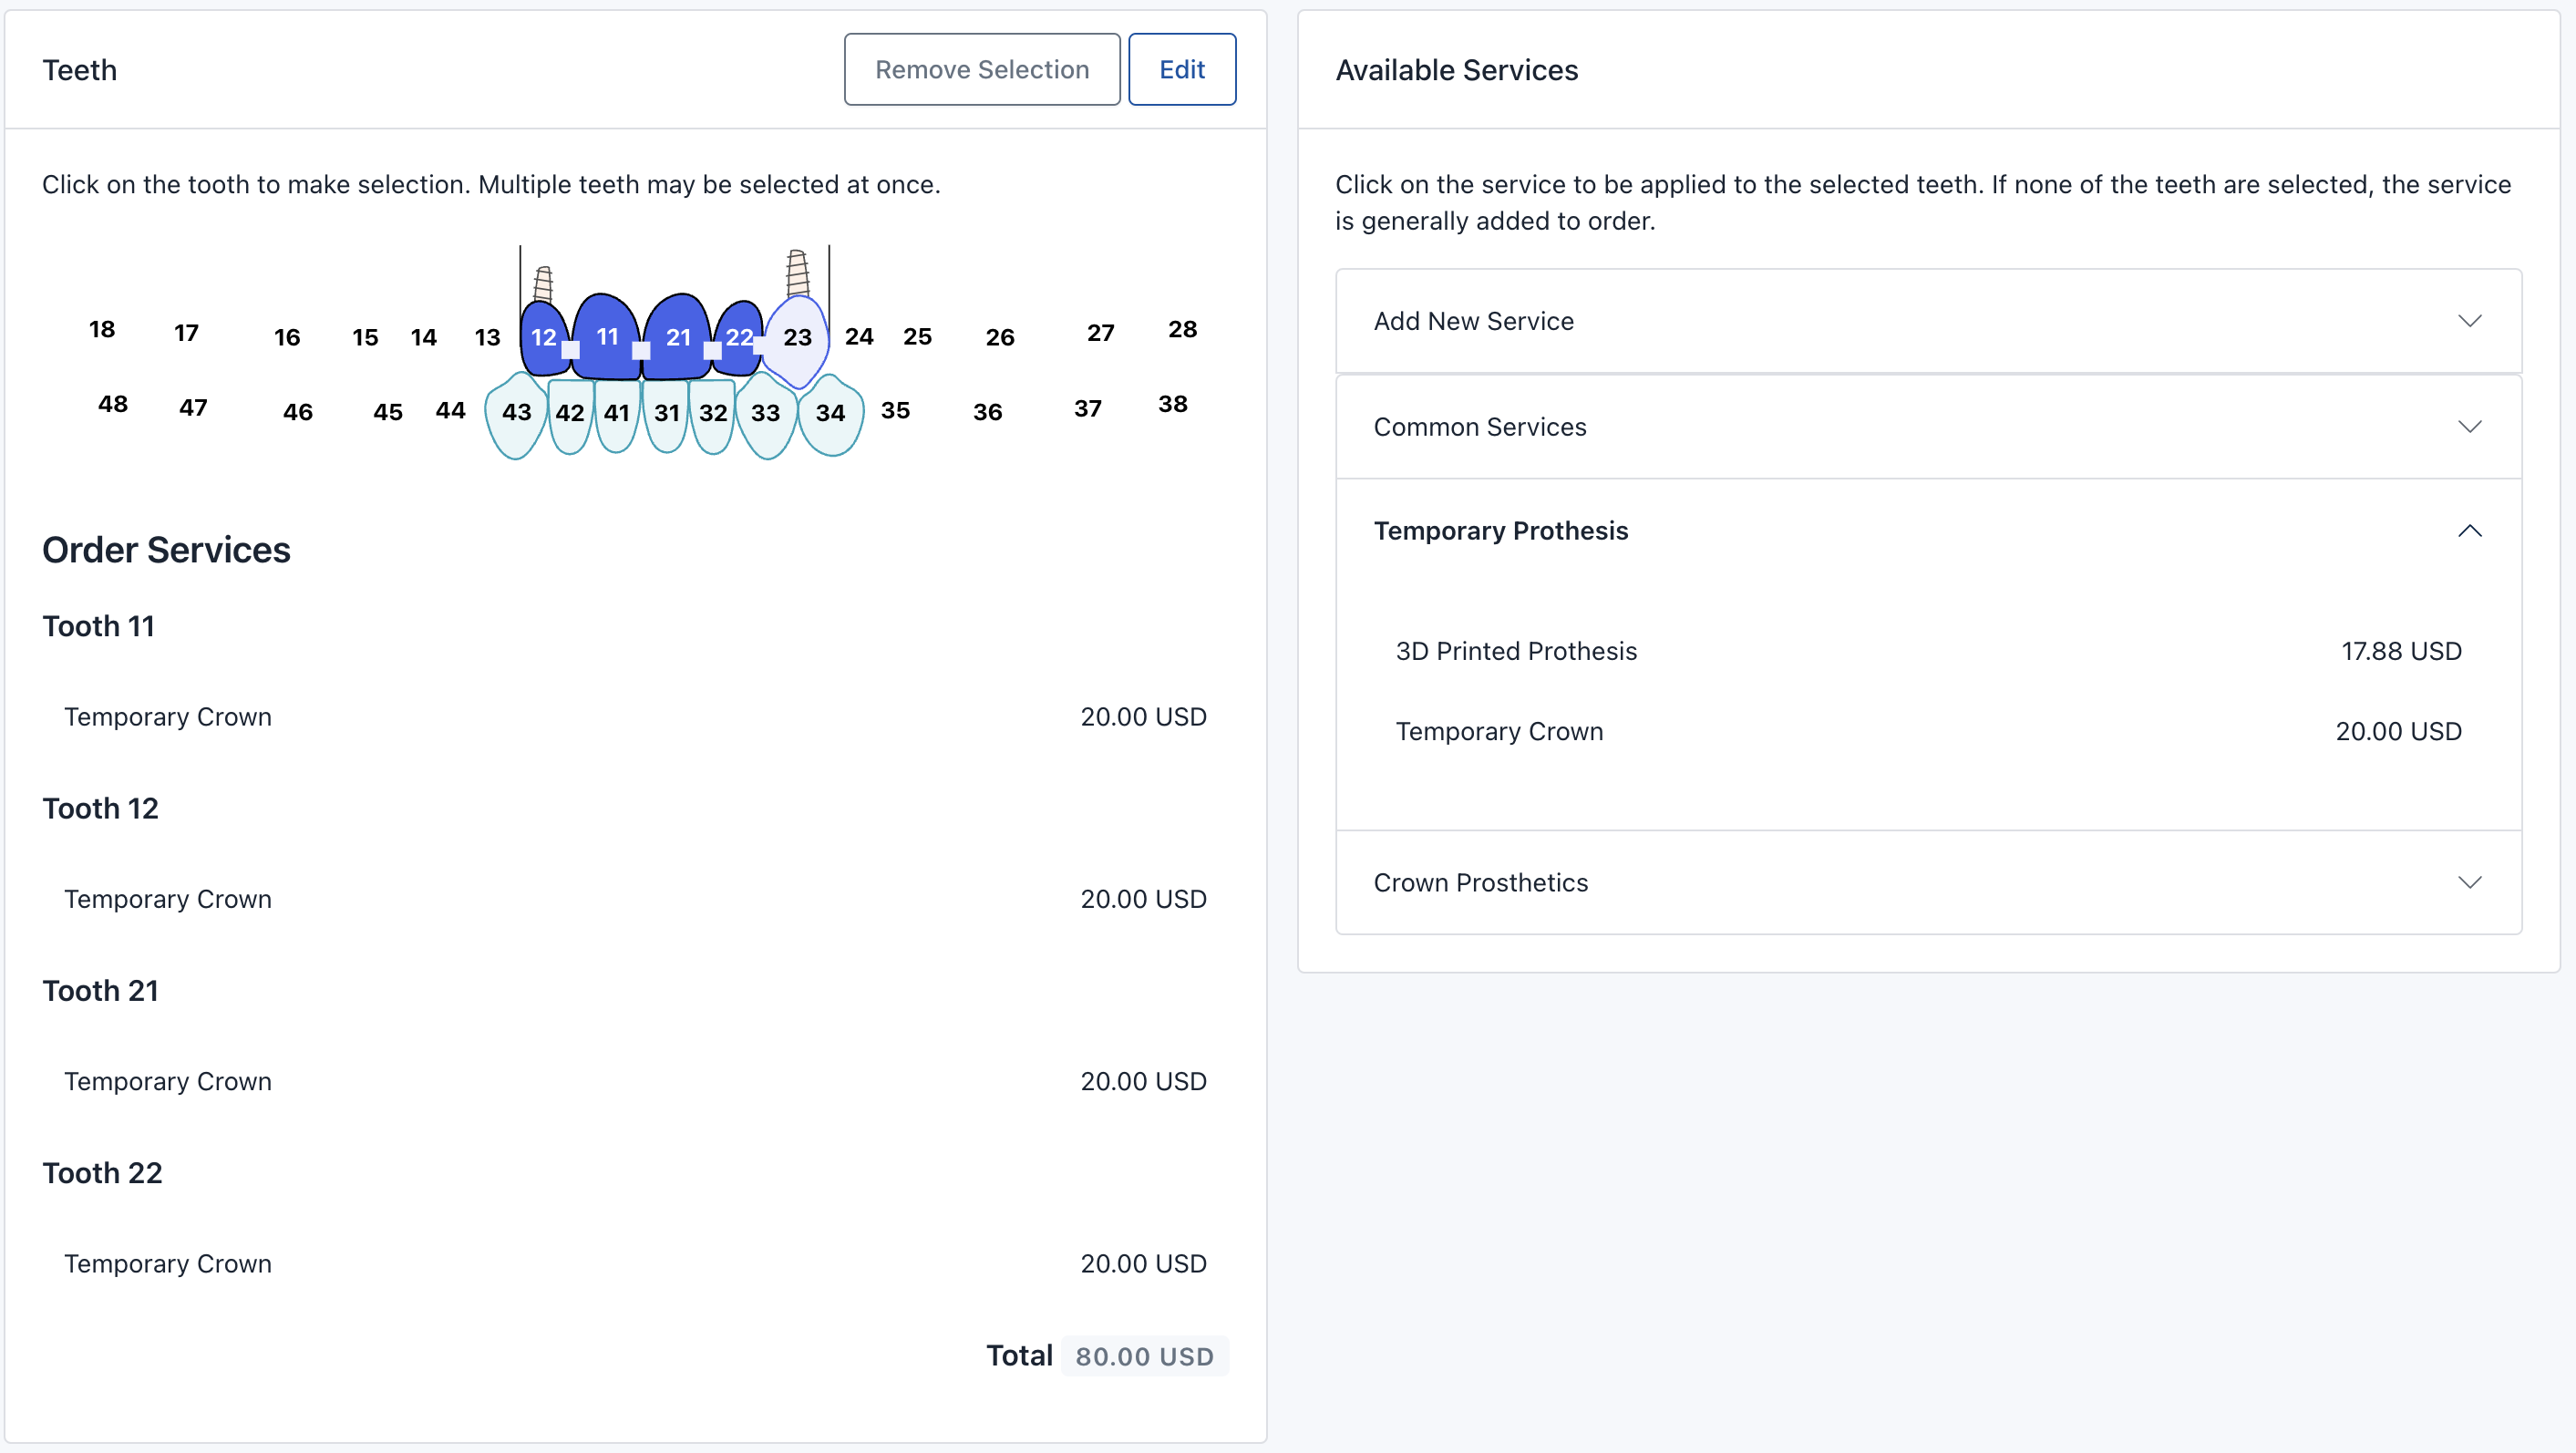
Task: Click the Remove Selection button
Action: [981, 69]
